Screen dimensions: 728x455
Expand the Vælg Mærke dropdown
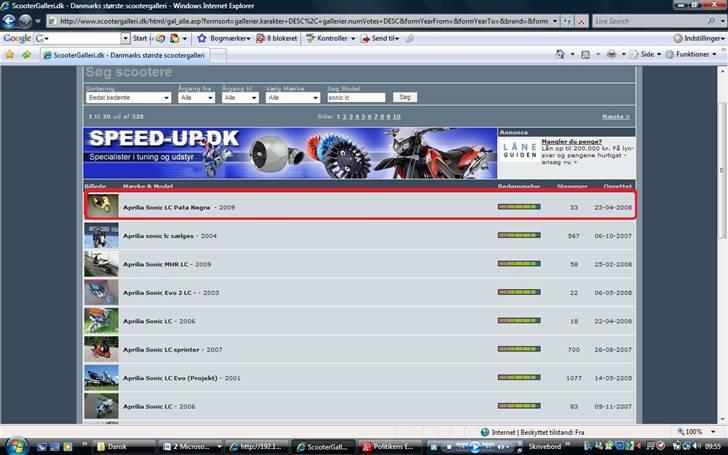[293, 98]
